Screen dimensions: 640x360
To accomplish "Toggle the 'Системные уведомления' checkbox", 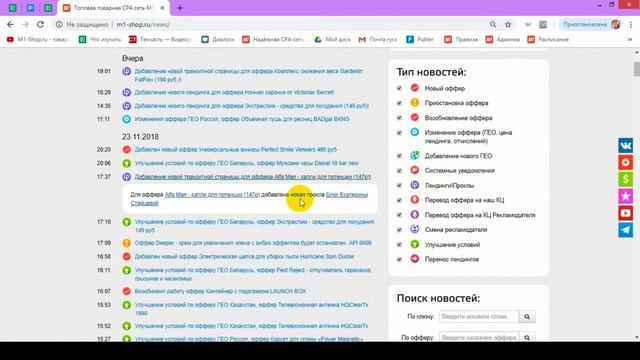I will 399,171.
